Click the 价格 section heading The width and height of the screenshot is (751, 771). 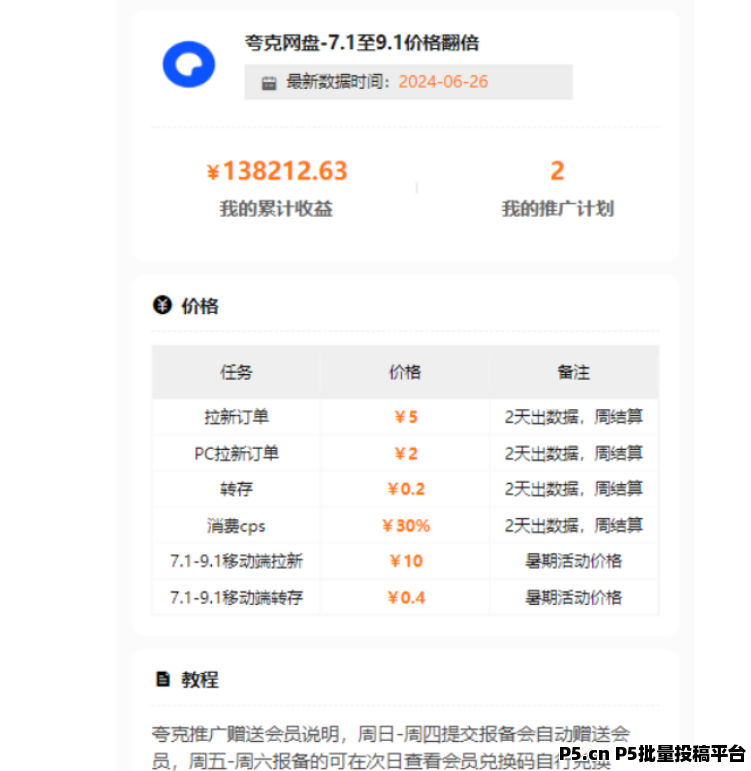pos(200,306)
